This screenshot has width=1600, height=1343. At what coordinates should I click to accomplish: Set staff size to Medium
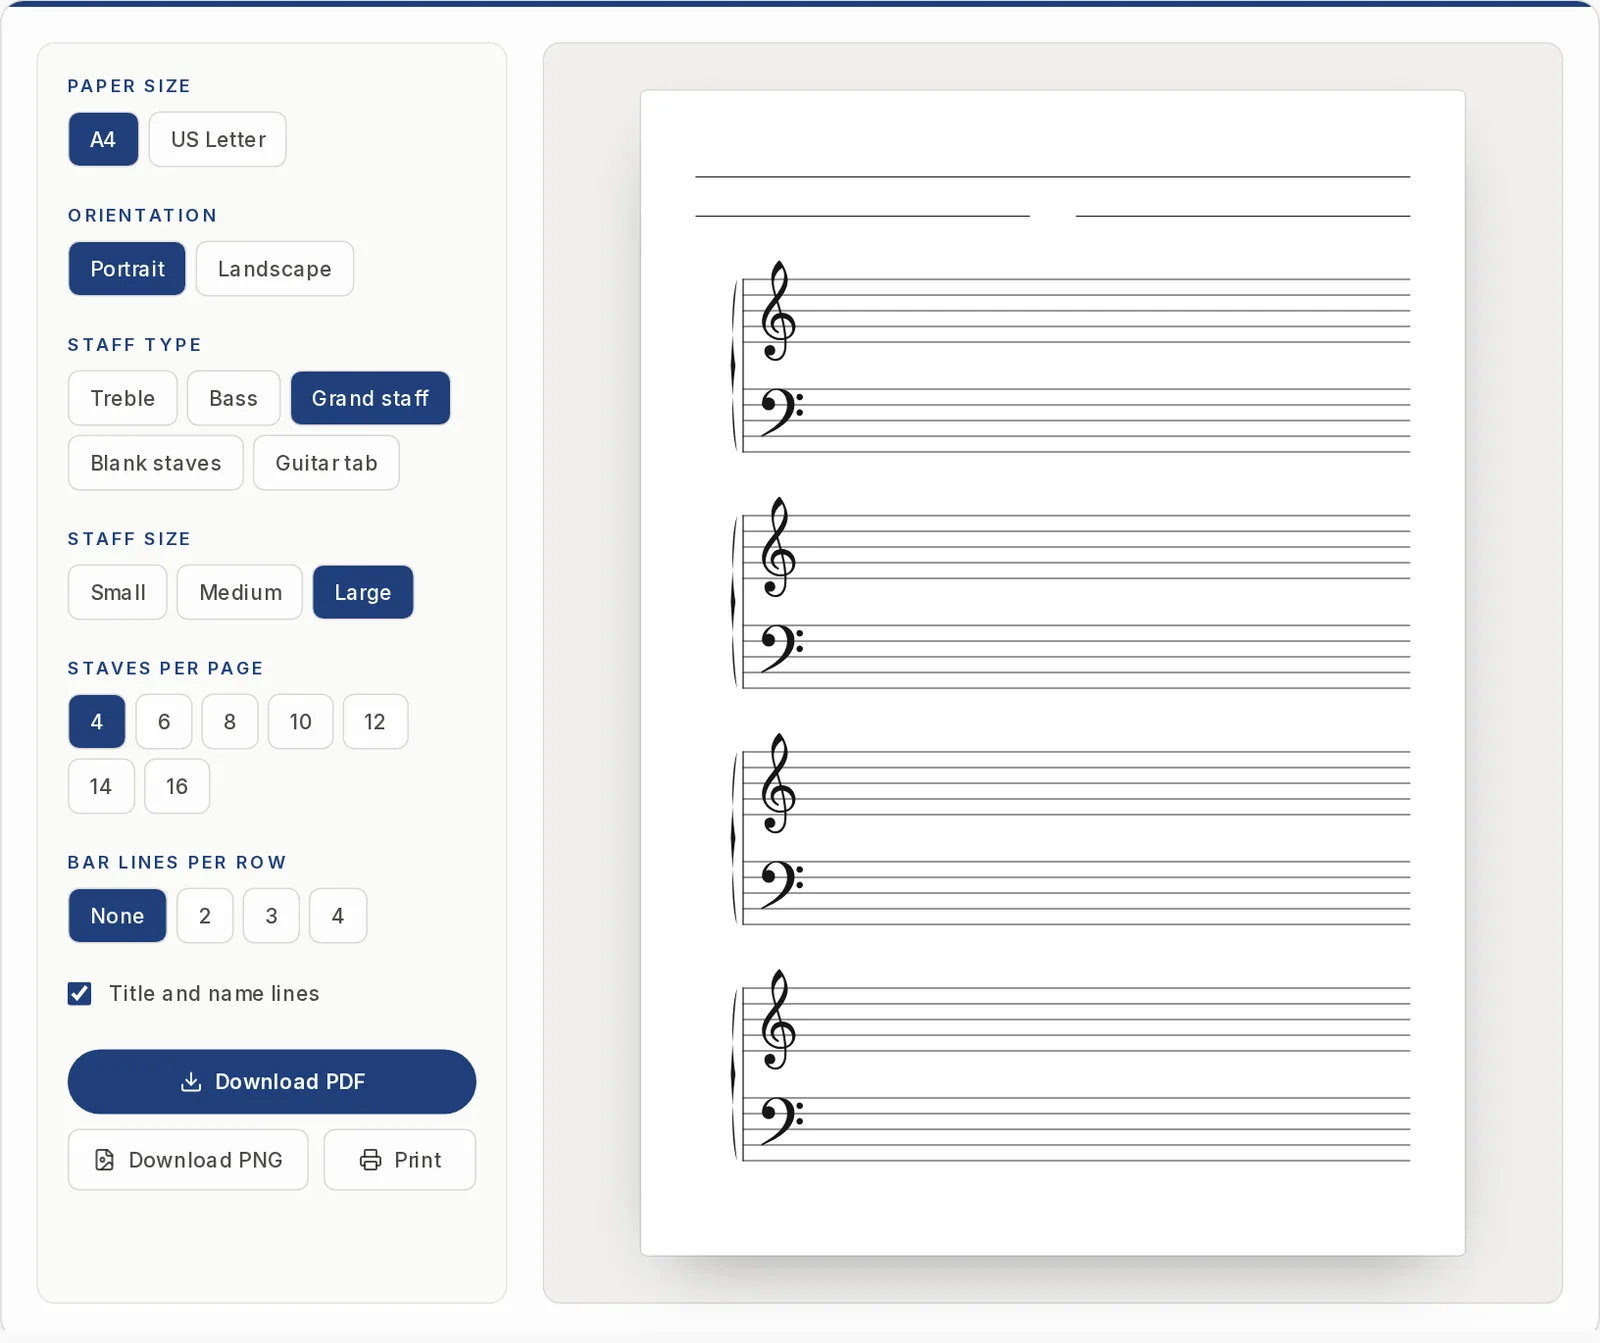240,592
